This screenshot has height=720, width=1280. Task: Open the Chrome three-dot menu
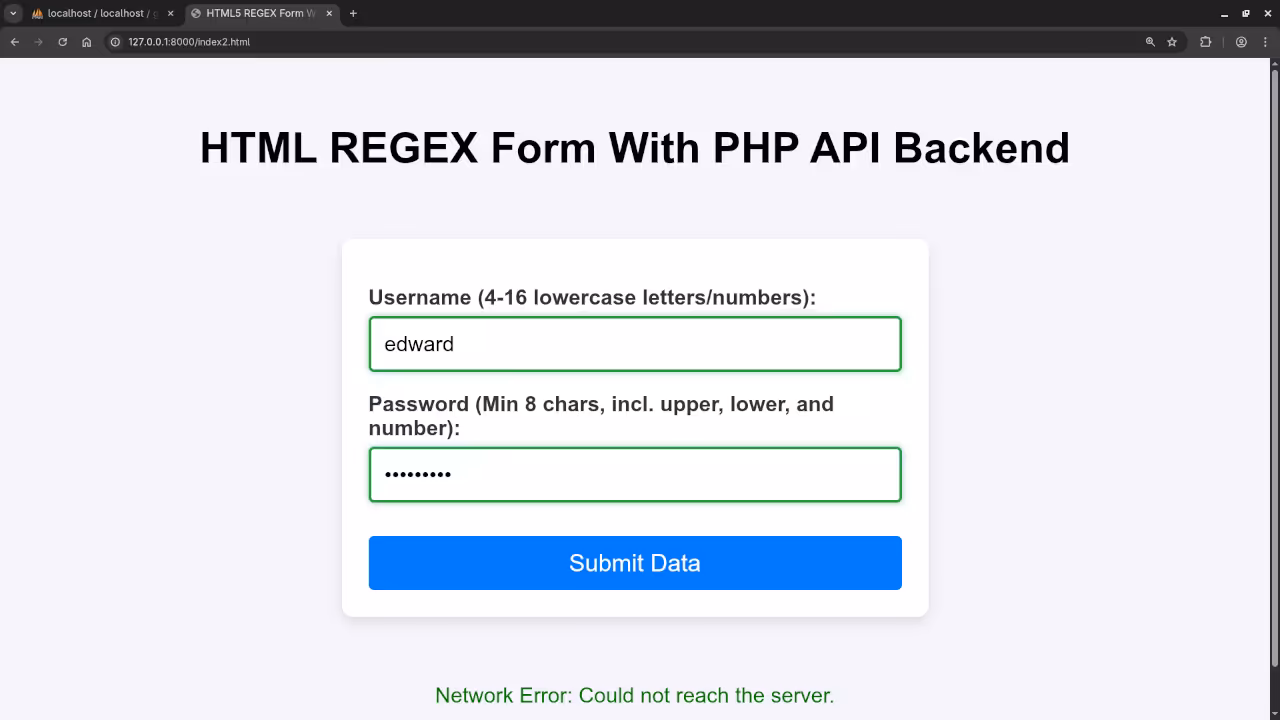(x=1266, y=42)
